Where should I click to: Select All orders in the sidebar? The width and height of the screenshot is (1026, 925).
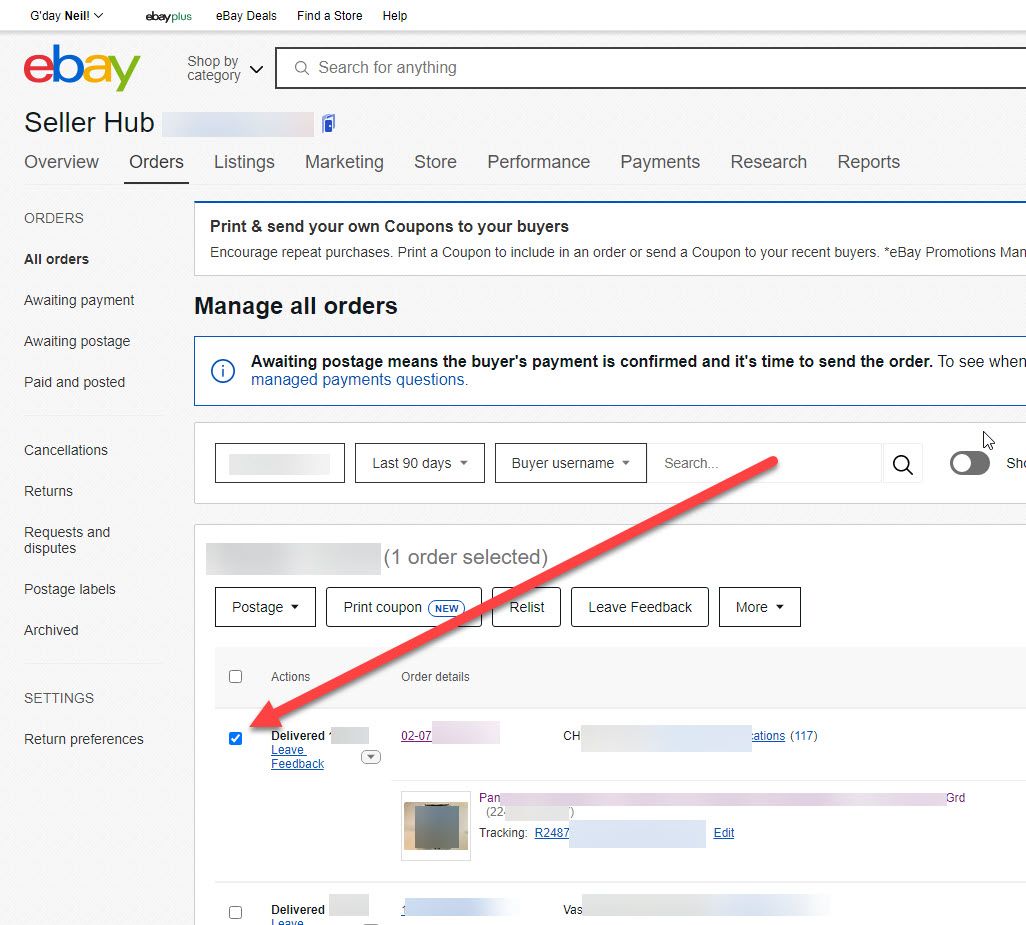tap(56, 259)
